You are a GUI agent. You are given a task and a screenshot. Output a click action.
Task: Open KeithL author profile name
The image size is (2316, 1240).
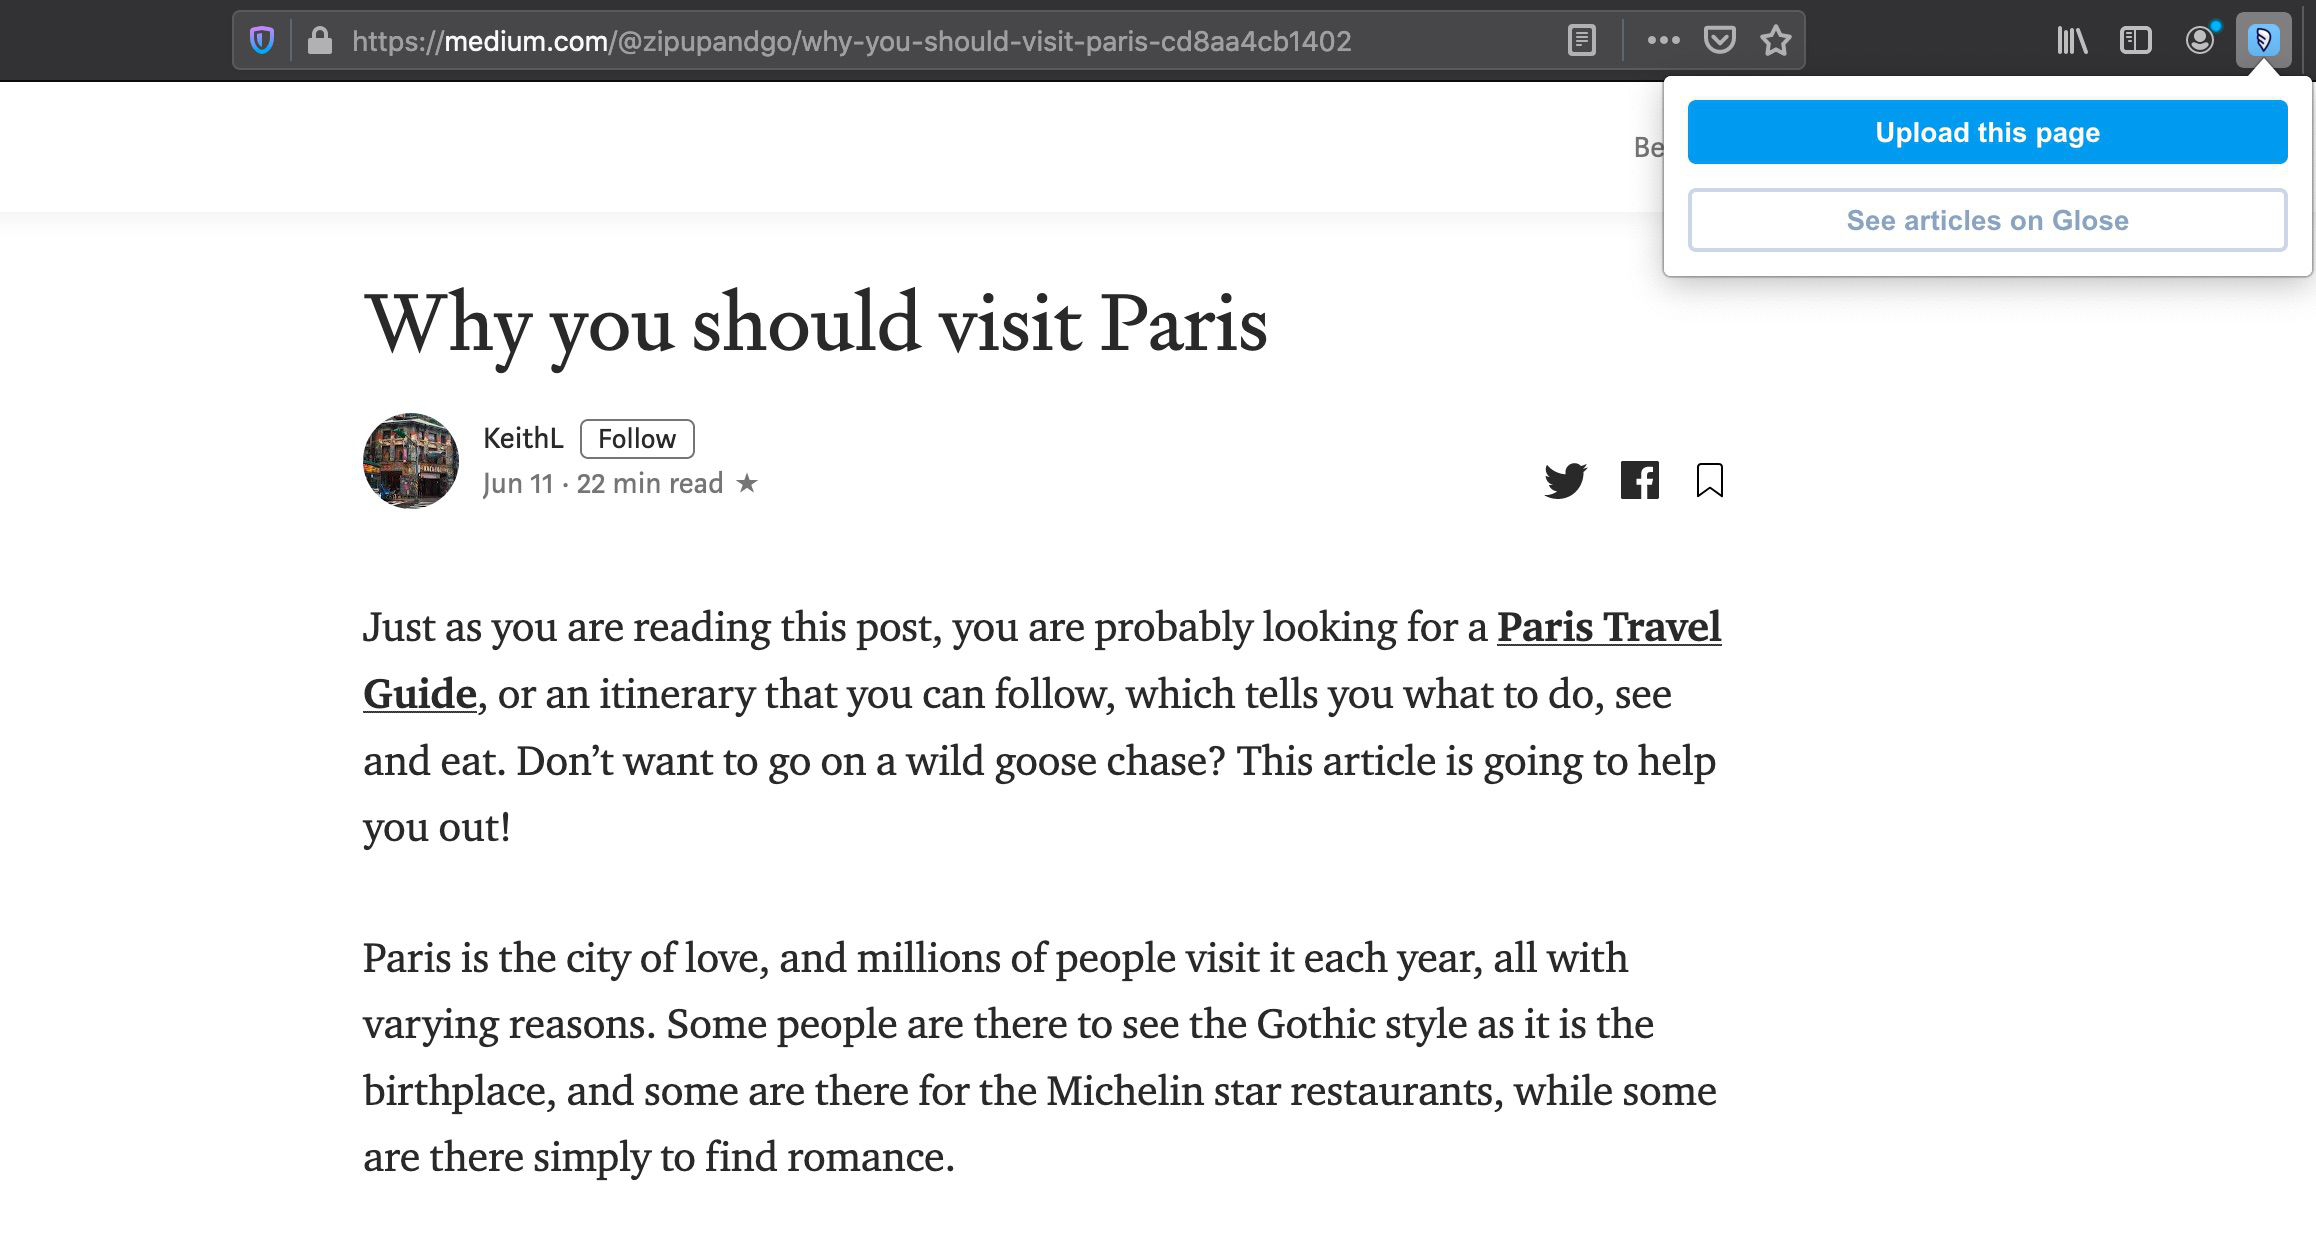tap(523, 438)
